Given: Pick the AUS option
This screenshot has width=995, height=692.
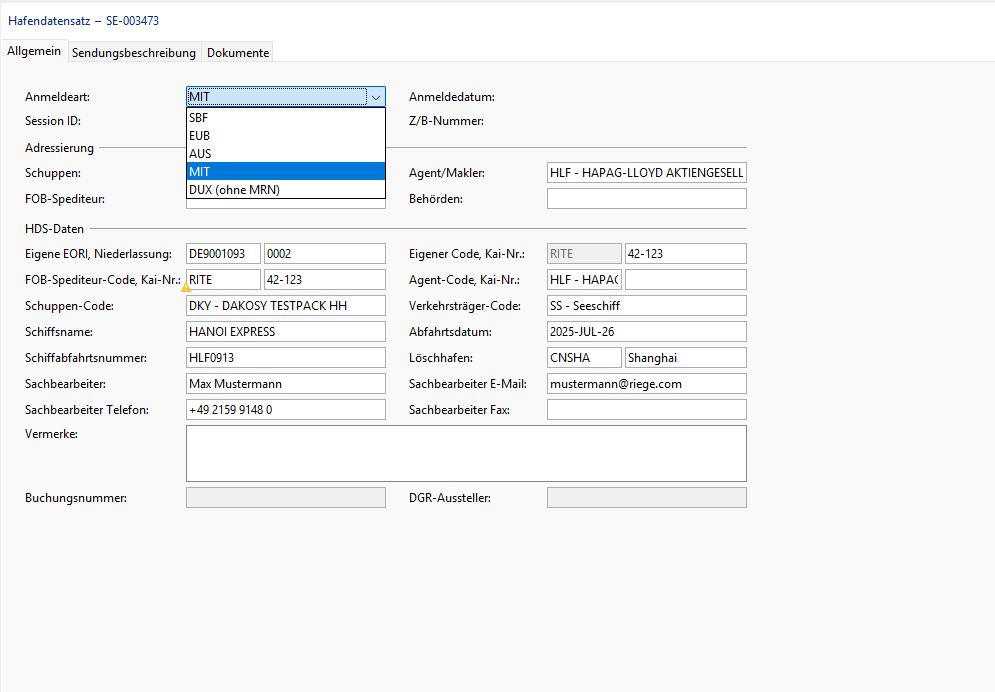Looking at the screenshot, I should 286,153.
